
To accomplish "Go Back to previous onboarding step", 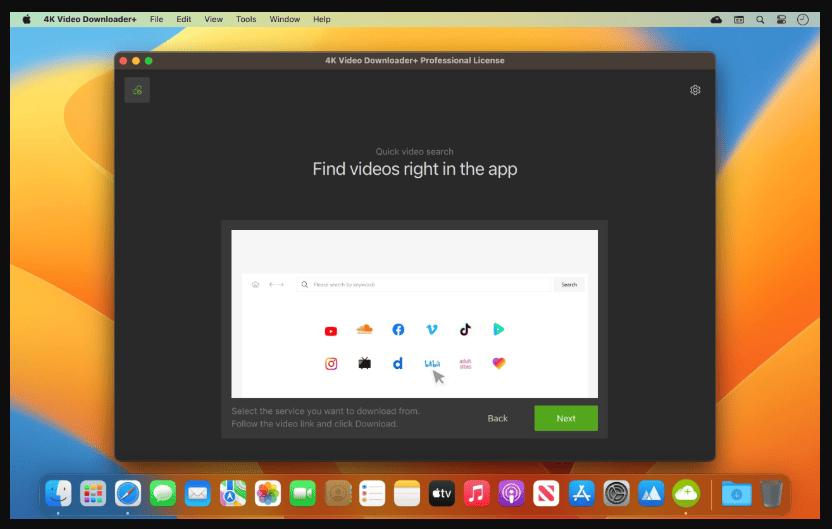I will (x=498, y=418).
